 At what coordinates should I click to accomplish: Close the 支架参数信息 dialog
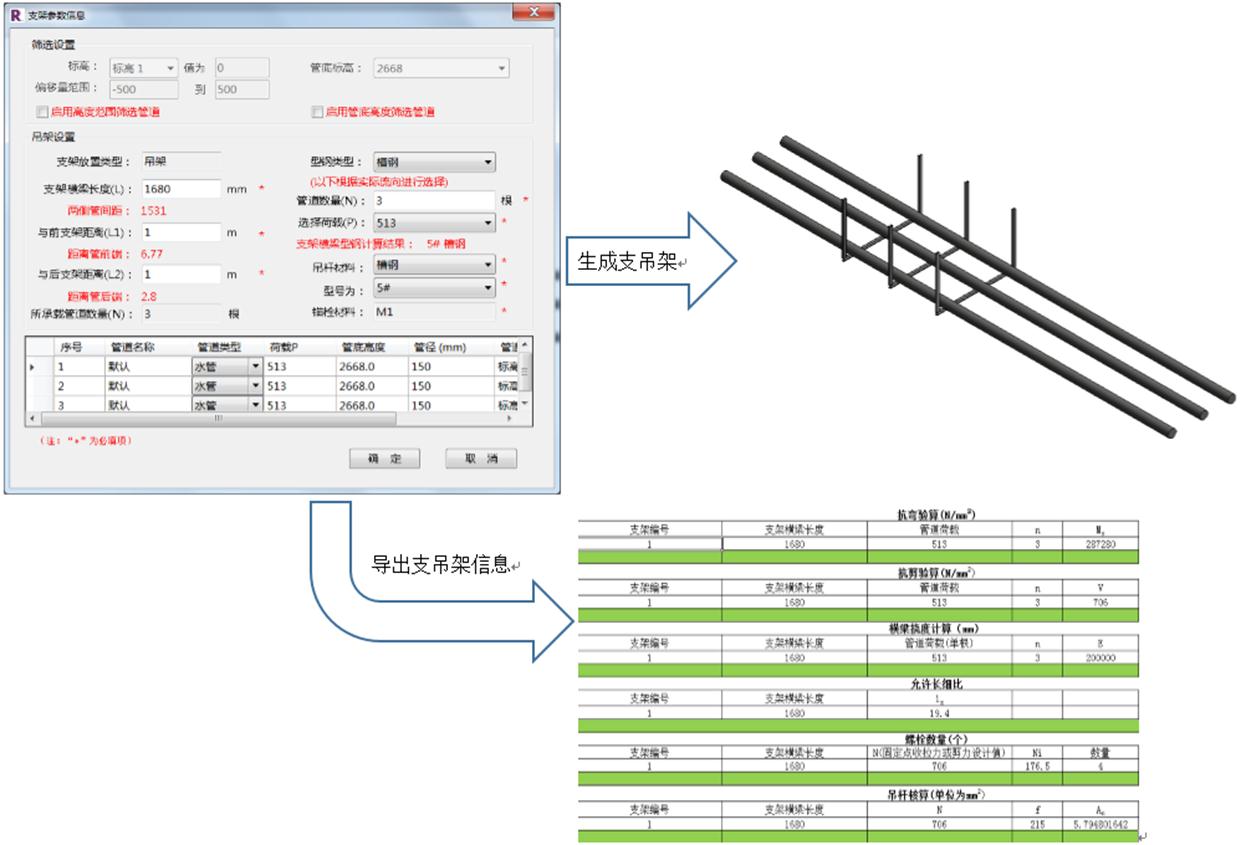(532, 14)
